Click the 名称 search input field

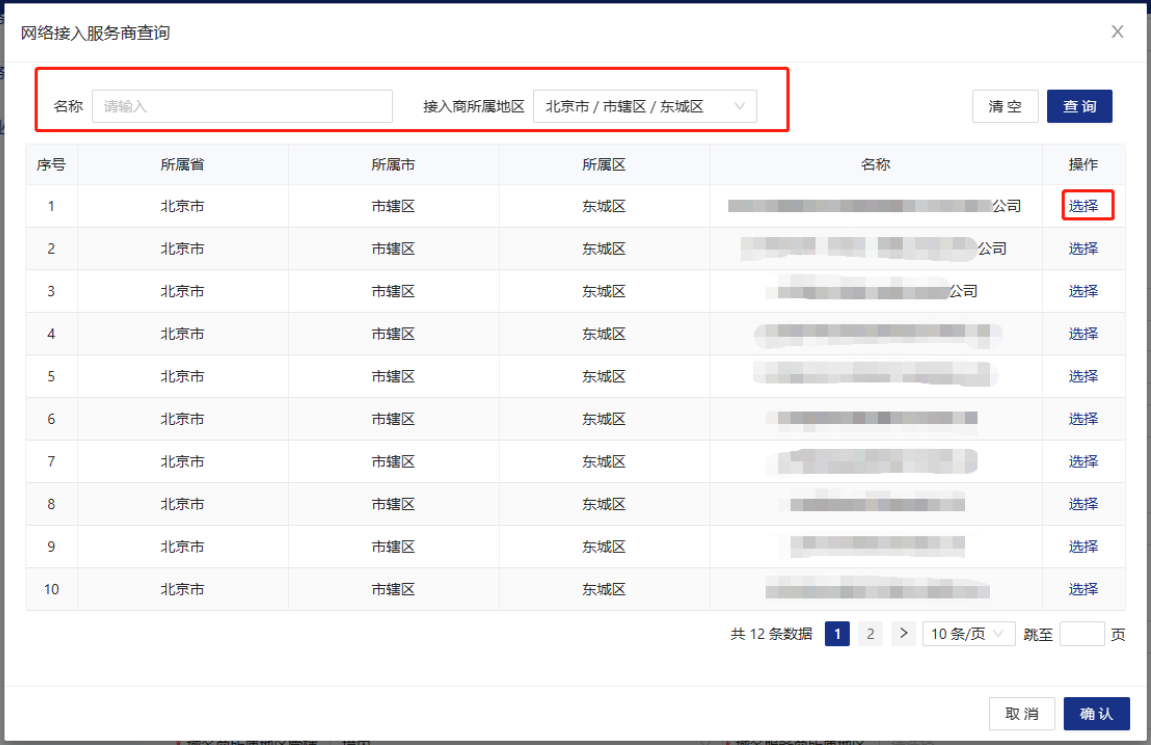242,106
